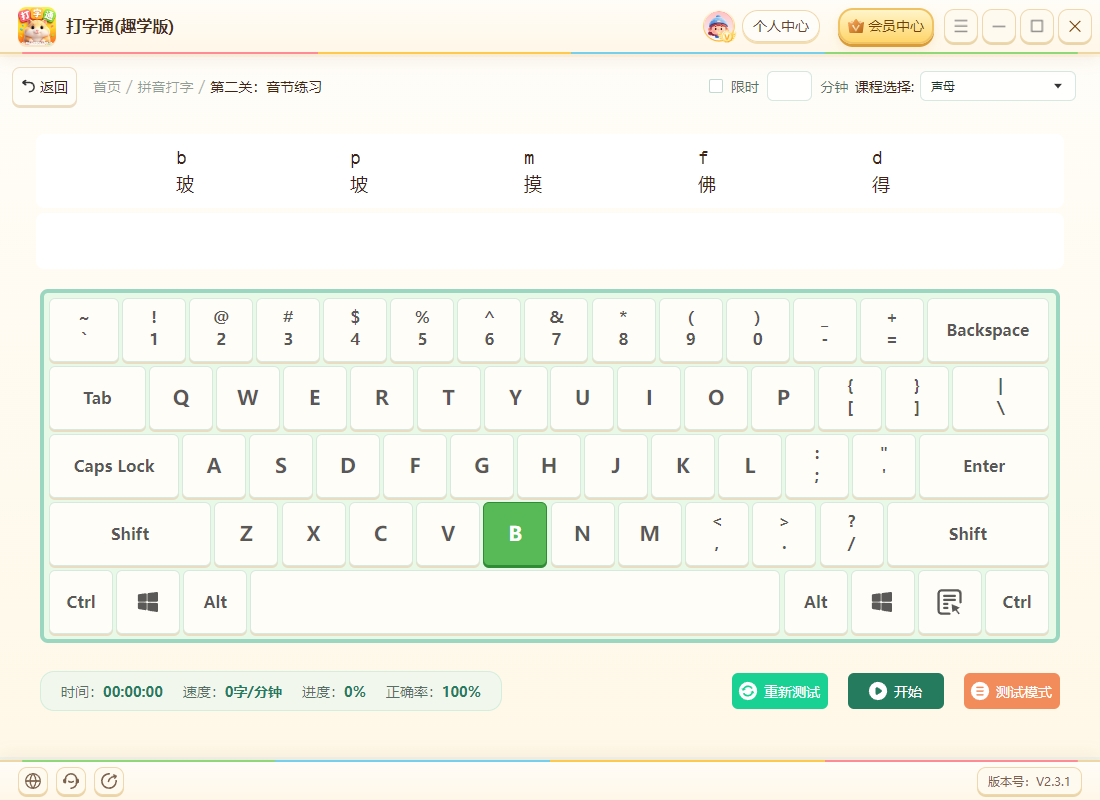Click the 版本号 V2.3.1 label
1100x800 pixels.
tap(1028, 781)
